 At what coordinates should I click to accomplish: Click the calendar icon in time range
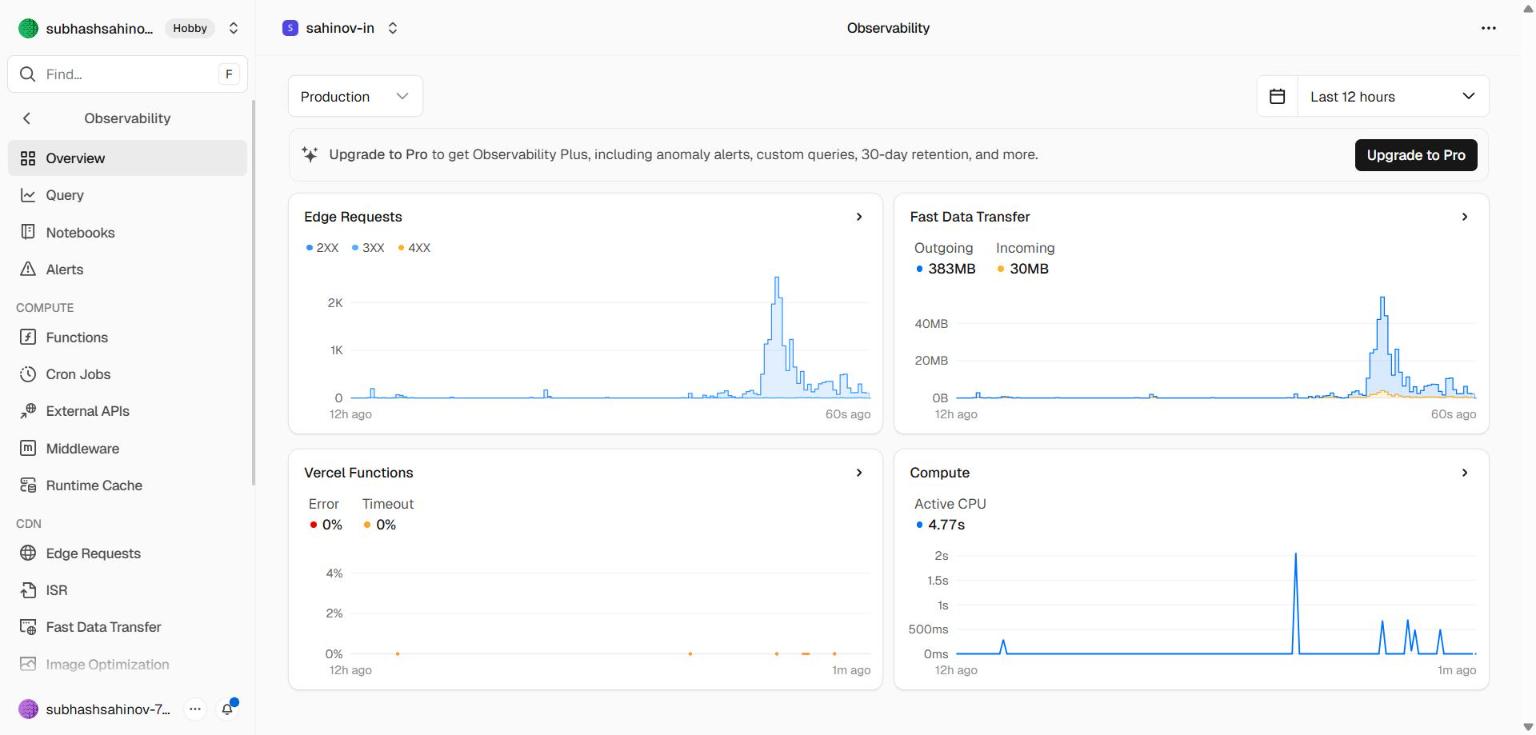pyautogui.click(x=1277, y=97)
